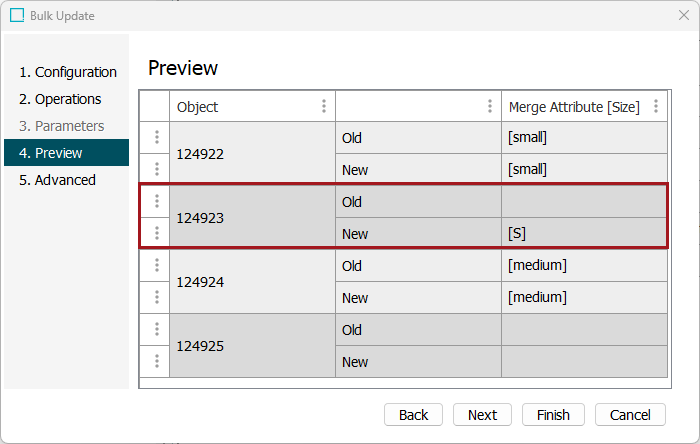Open row options for 124923 New

[x=157, y=234]
